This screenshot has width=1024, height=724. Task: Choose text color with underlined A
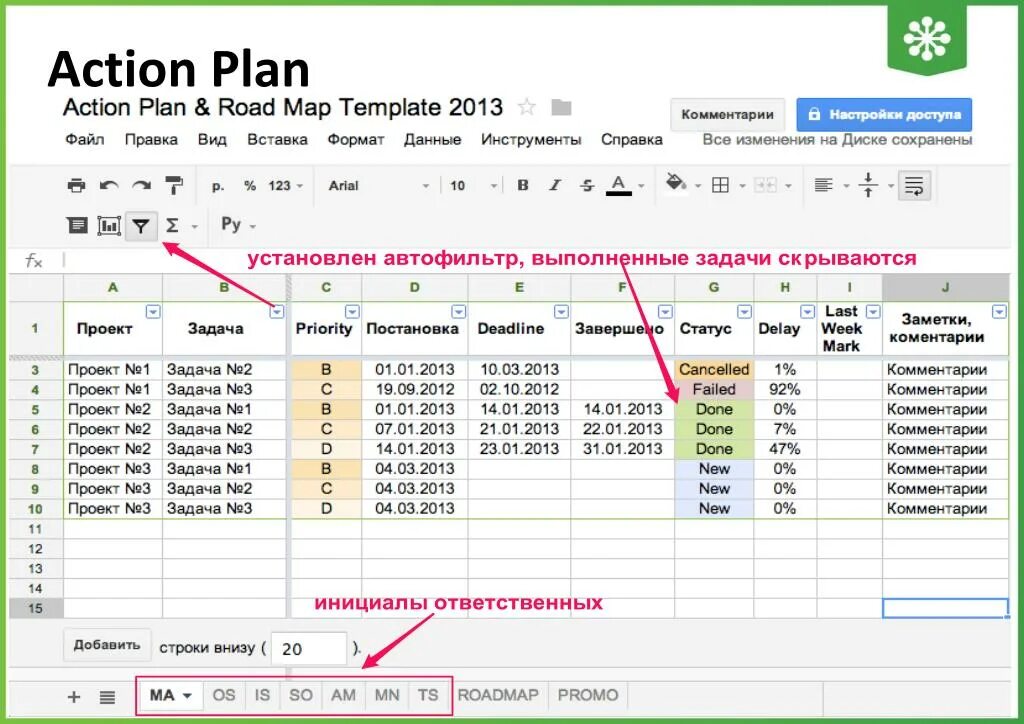click(618, 185)
